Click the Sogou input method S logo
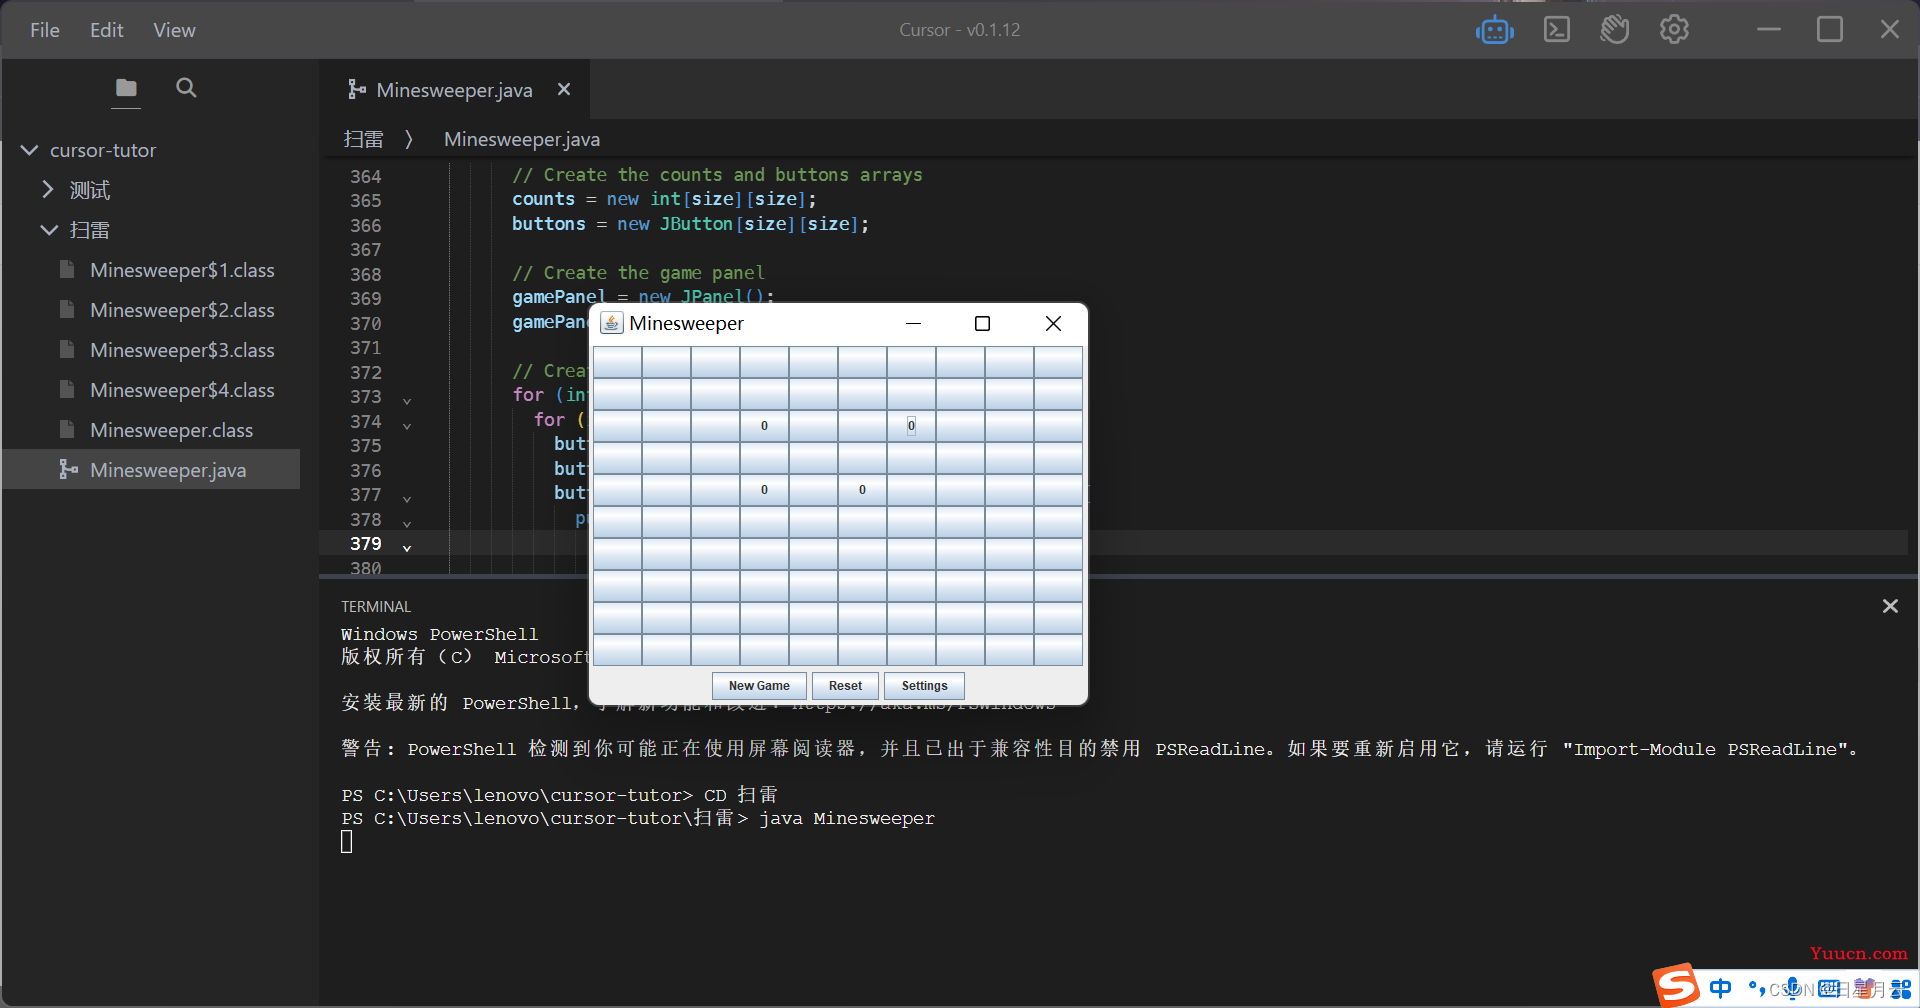Image resolution: width=1920 pixels, height=1008 pixels. click(1676, 986)
